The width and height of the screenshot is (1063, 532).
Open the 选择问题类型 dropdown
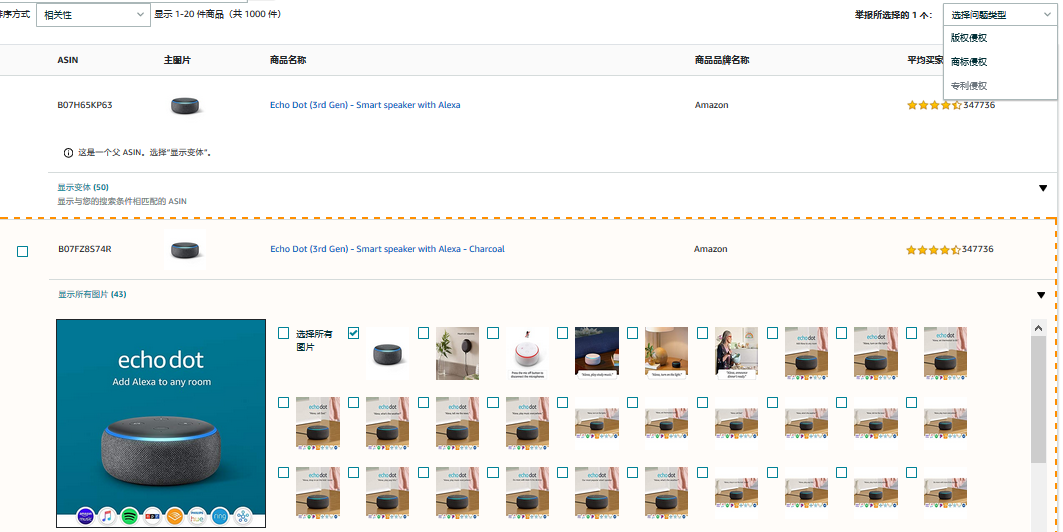coord(1000,15)
